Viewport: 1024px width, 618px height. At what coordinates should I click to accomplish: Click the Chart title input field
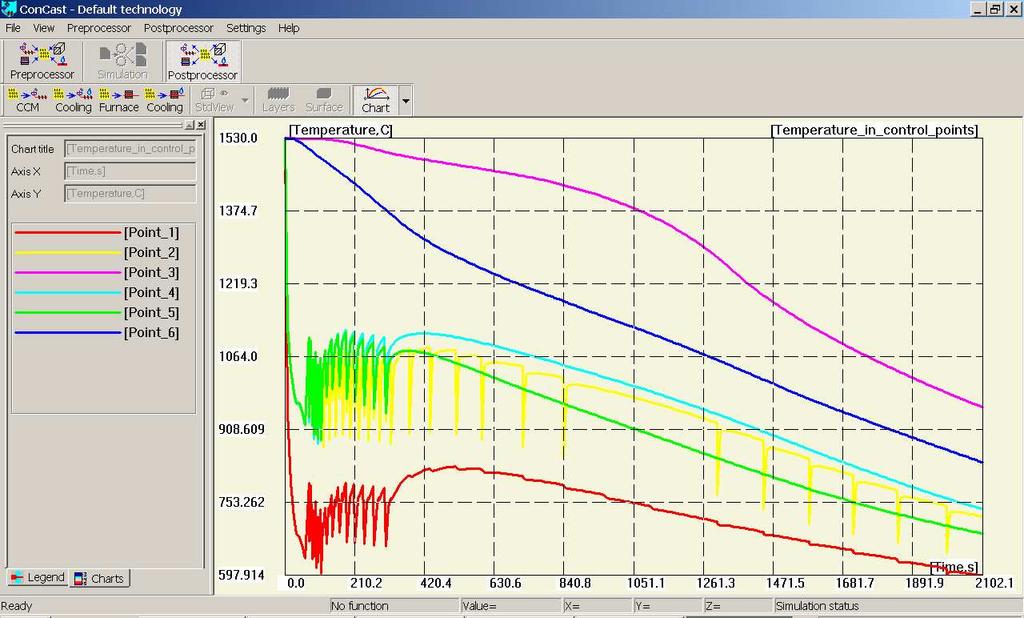130,149
